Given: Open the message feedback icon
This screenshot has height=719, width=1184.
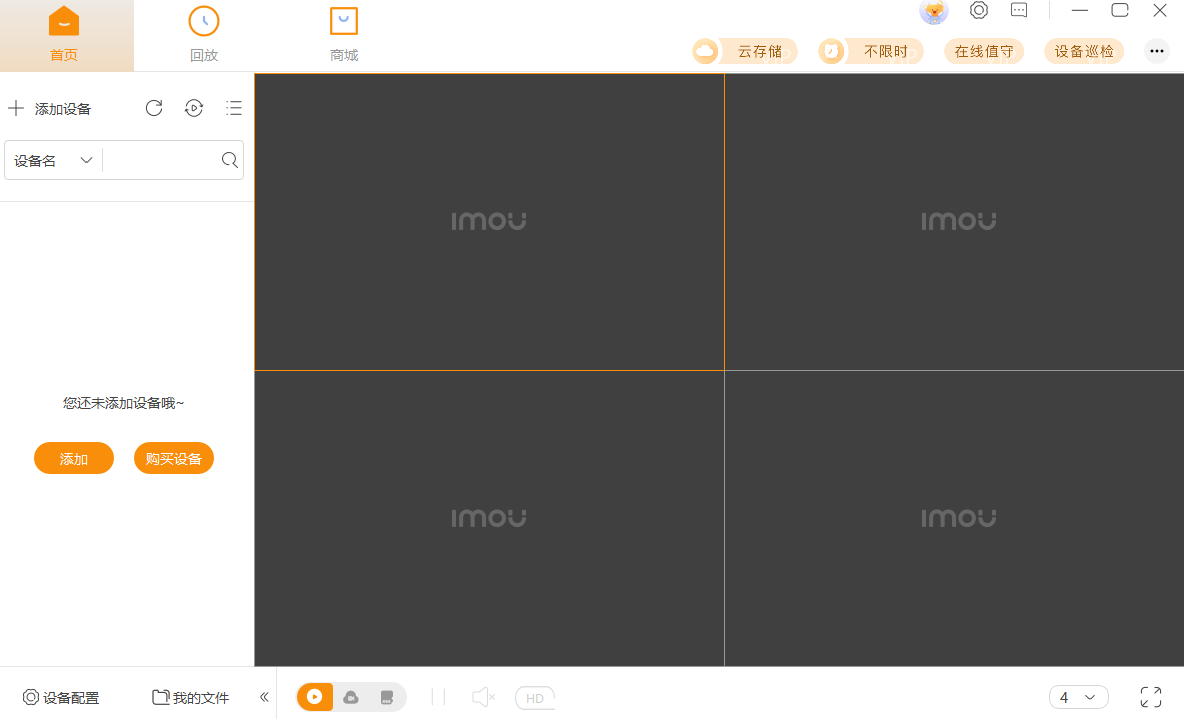Looking at the screenshot, I should (x=1019, y=11).
